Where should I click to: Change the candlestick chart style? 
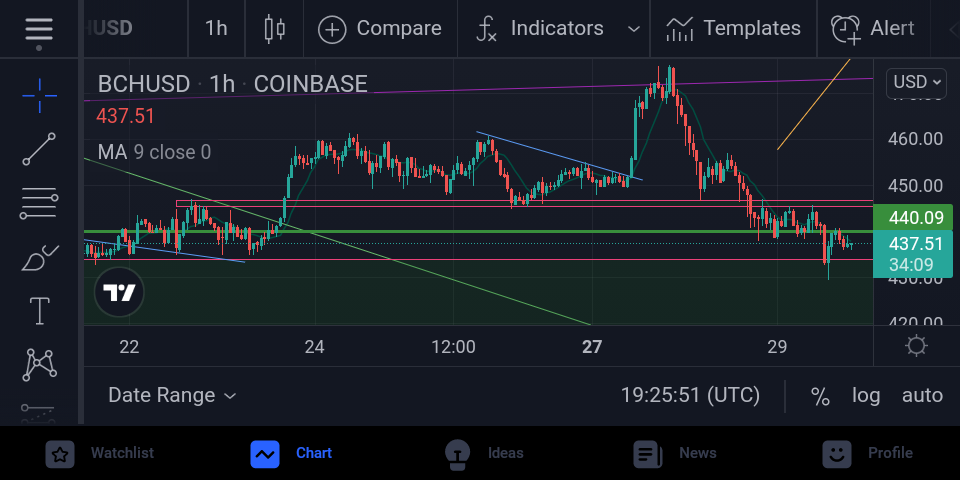click(x=275, y=29)
